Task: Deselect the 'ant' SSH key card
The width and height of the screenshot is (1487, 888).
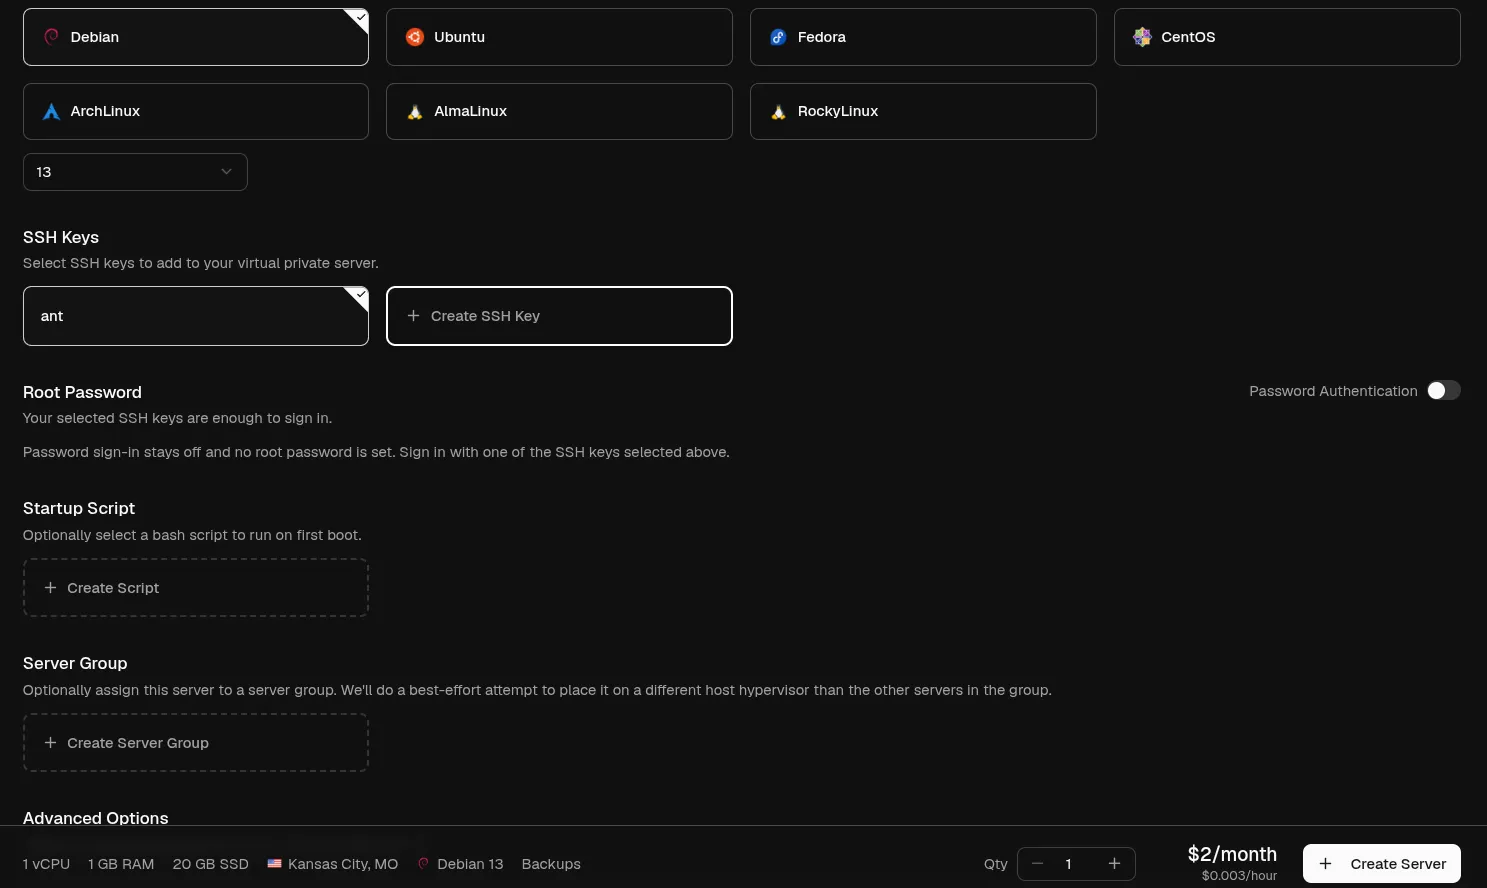Action: coord(196,316)
